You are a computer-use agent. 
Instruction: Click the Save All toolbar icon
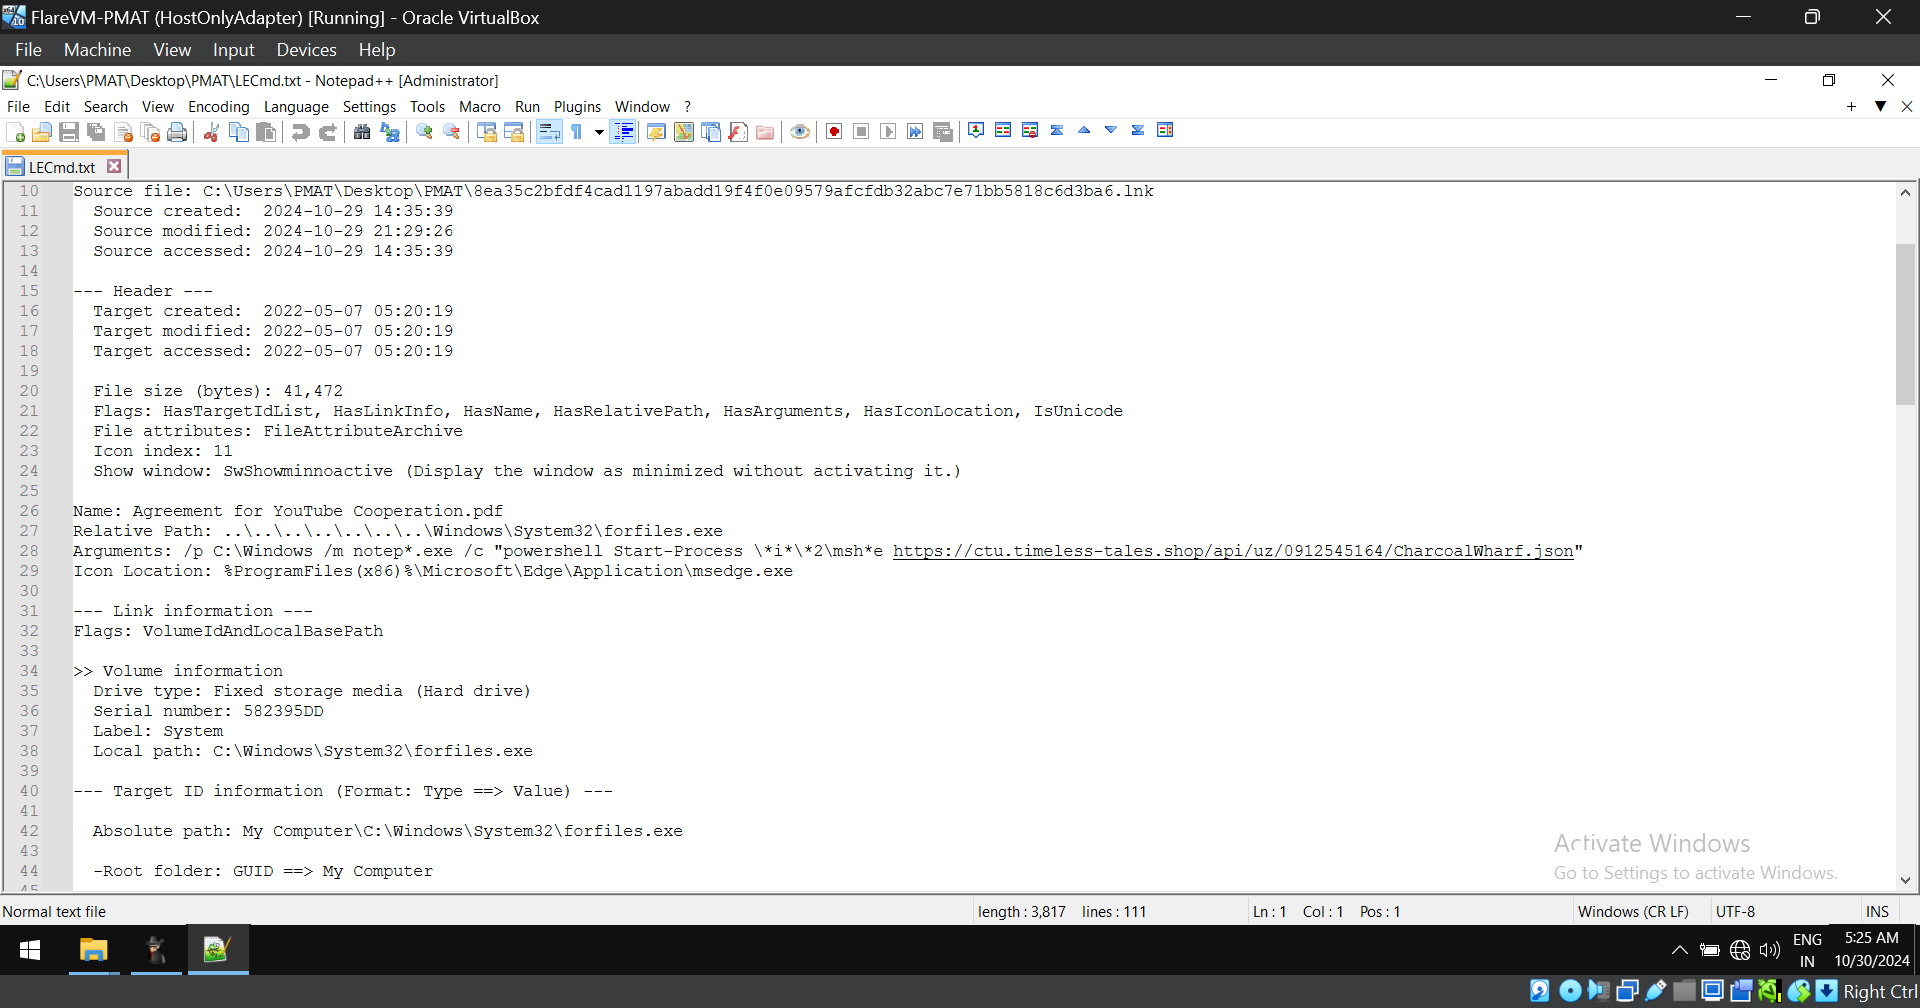tap(96, 132)
